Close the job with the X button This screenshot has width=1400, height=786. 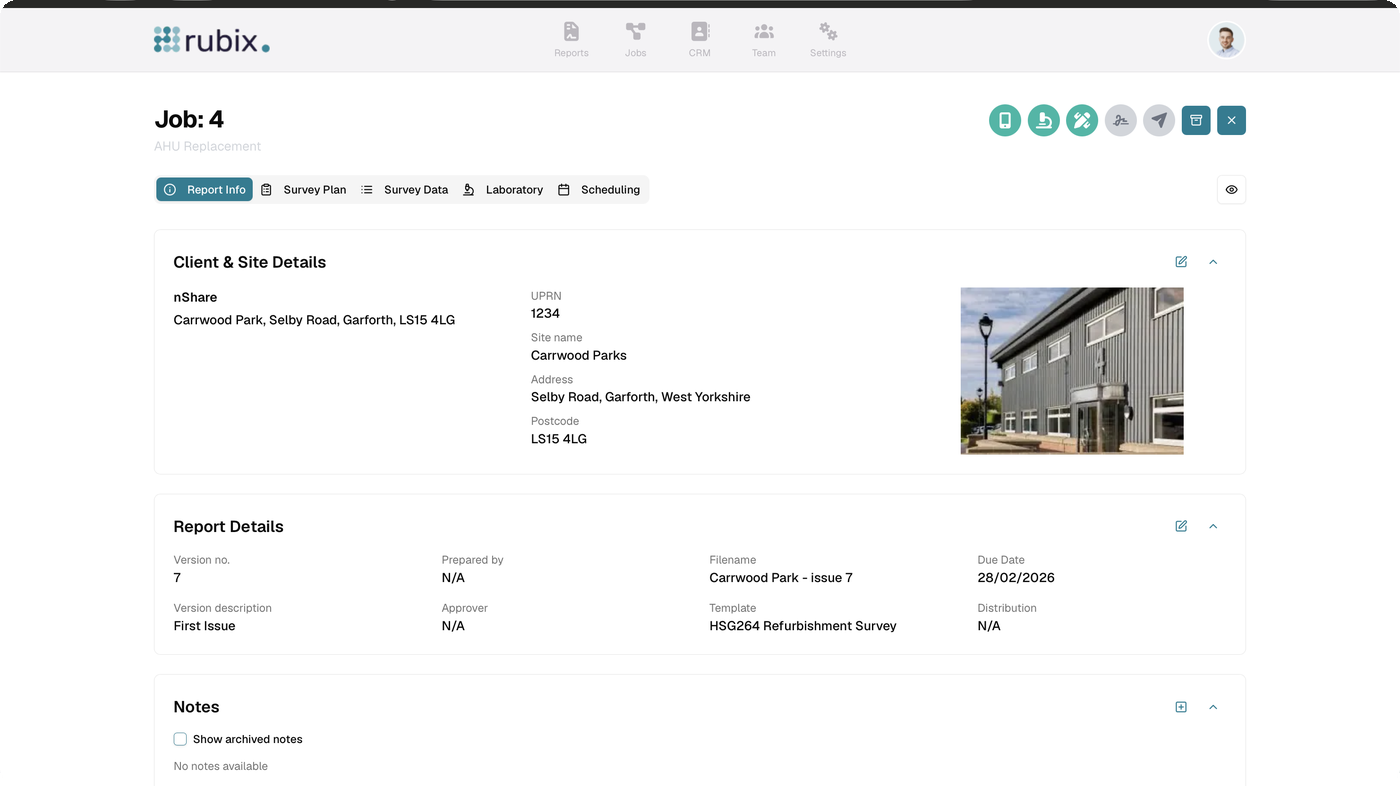coord(1231,121)
